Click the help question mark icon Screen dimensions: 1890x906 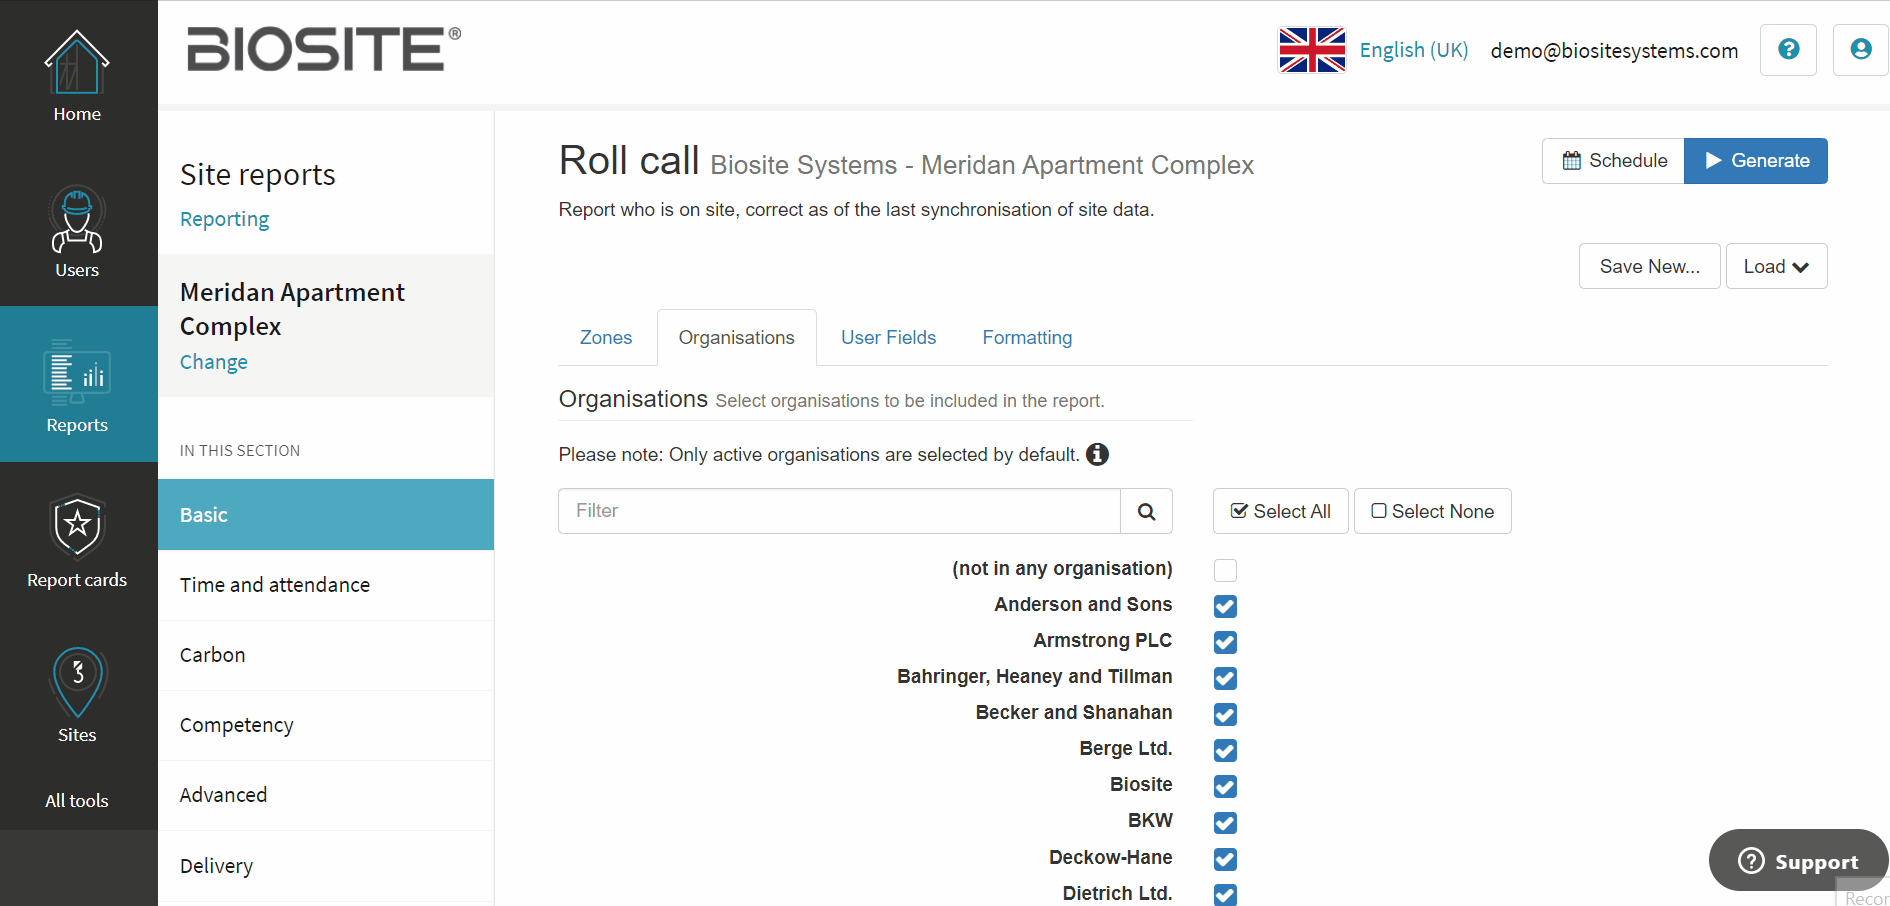(1788, 50)
